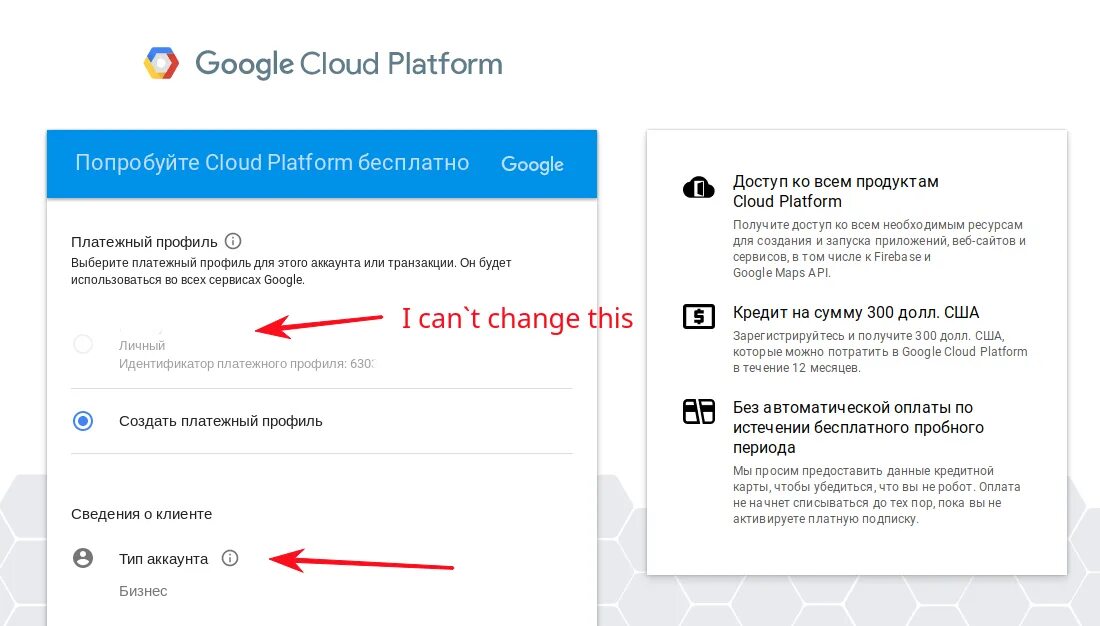Click the icon beside Без автоматической оплаты

coord(699,411)
